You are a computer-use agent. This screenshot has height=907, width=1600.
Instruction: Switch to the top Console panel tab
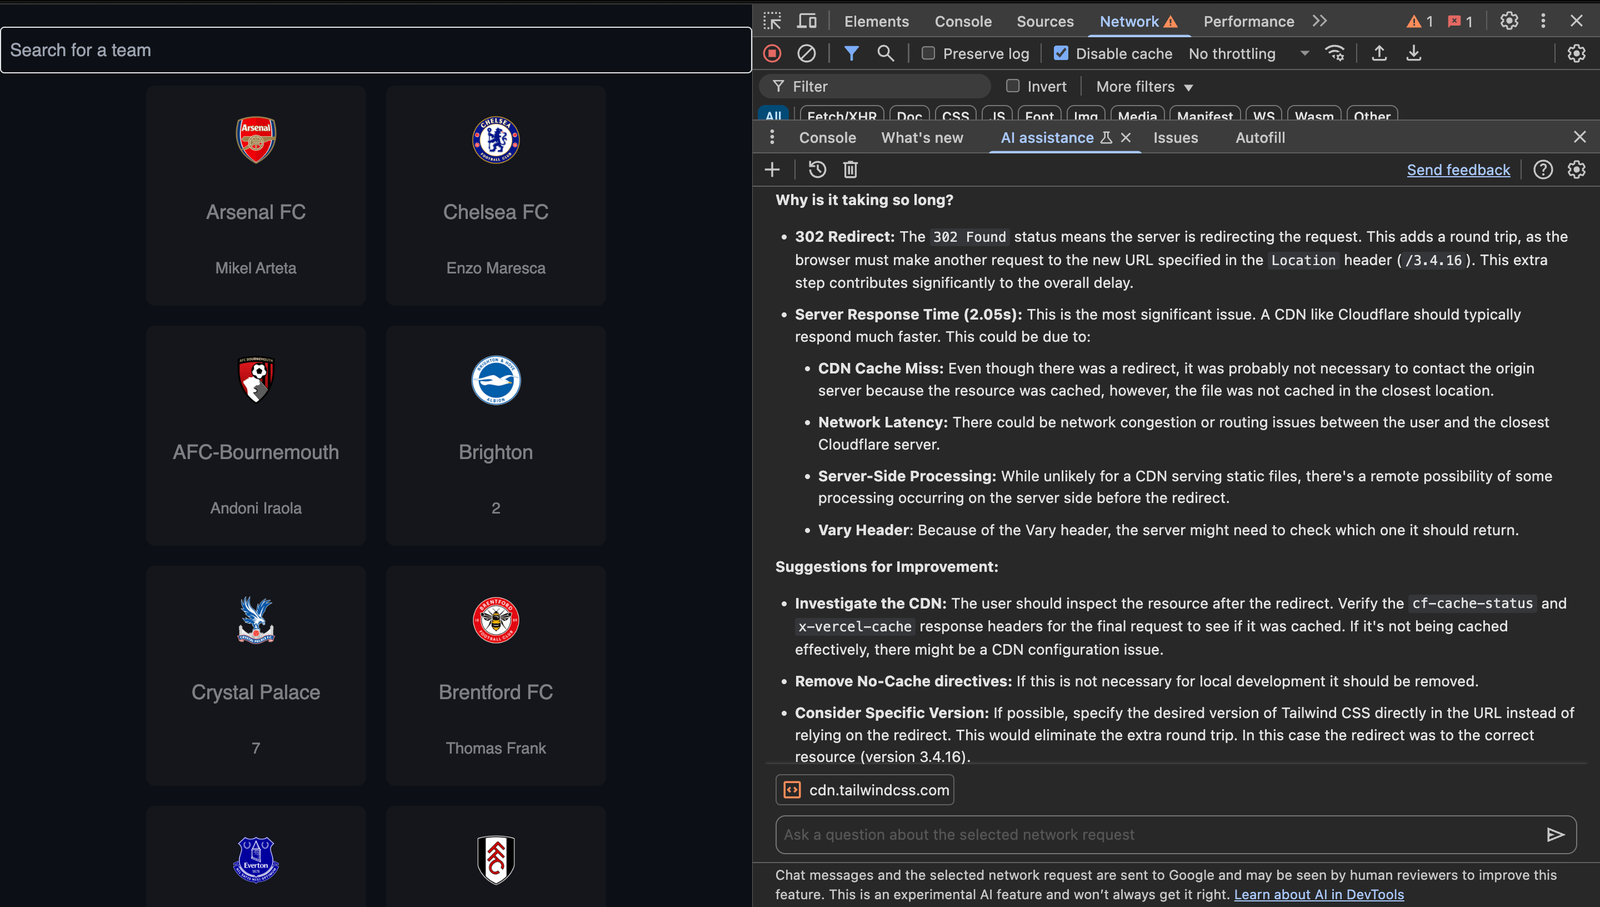tap(963, 21)
